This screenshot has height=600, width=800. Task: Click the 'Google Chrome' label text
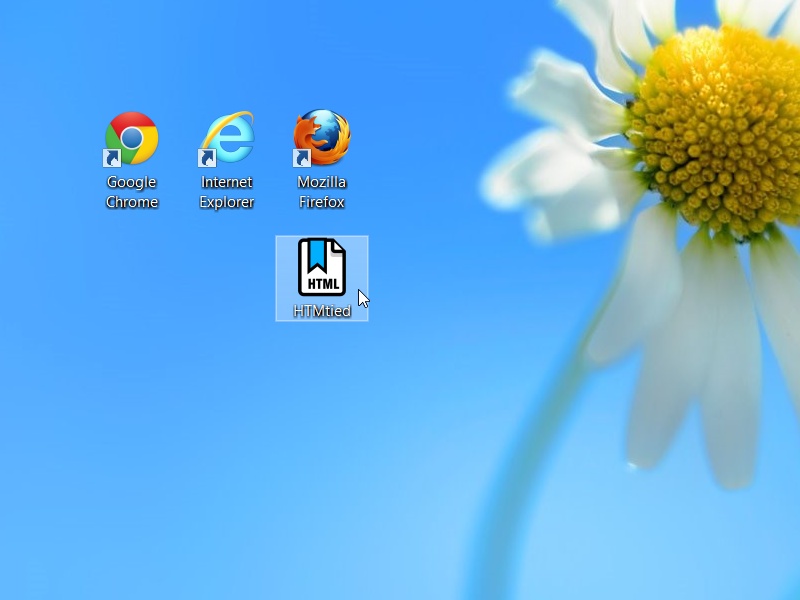pos(132,192)
